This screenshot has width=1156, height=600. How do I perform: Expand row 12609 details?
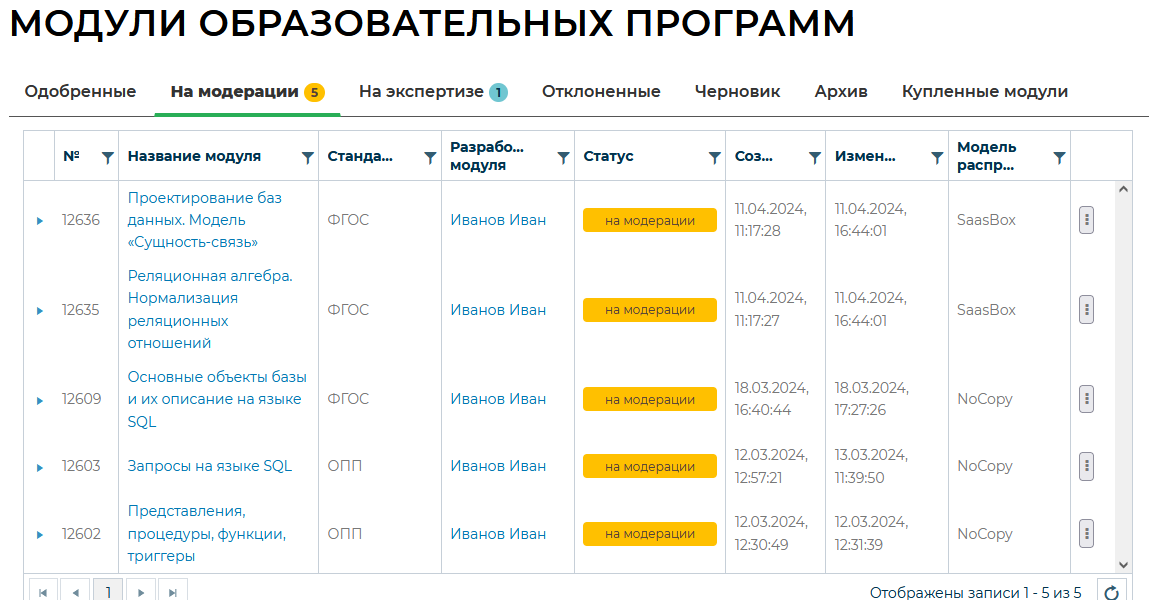tap(40, 400)
